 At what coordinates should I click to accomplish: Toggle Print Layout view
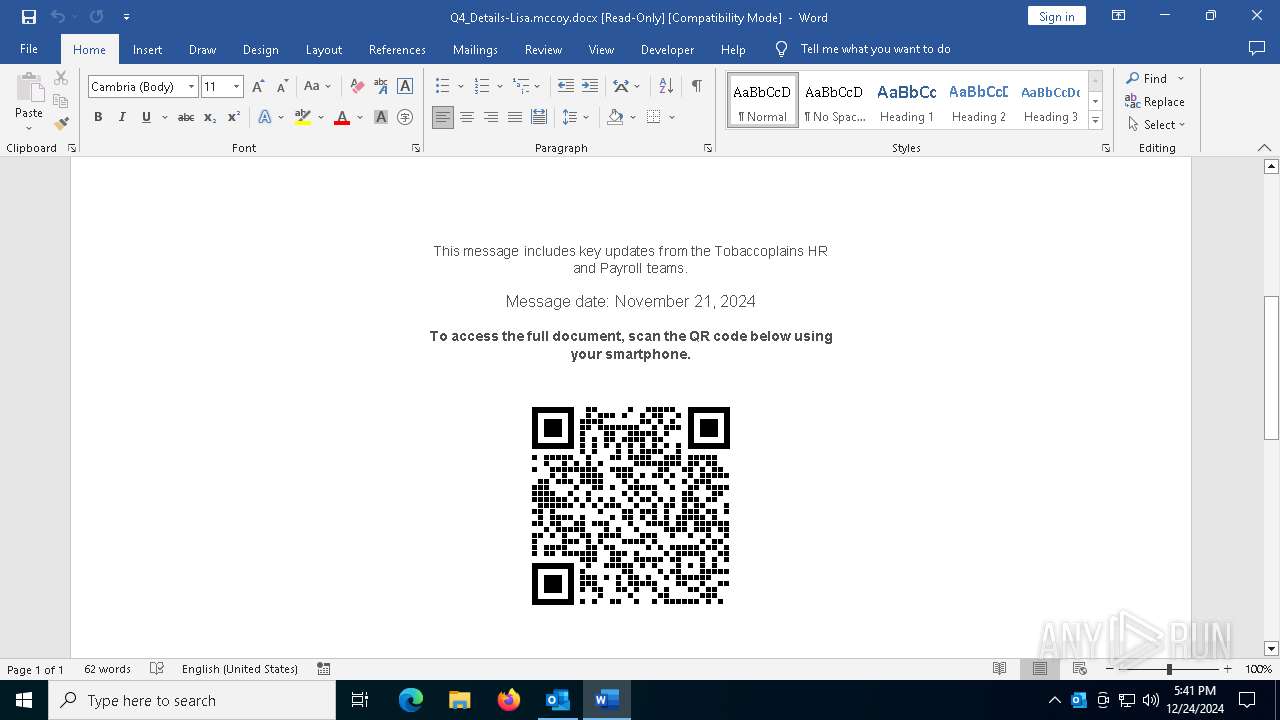[1039, 669]
